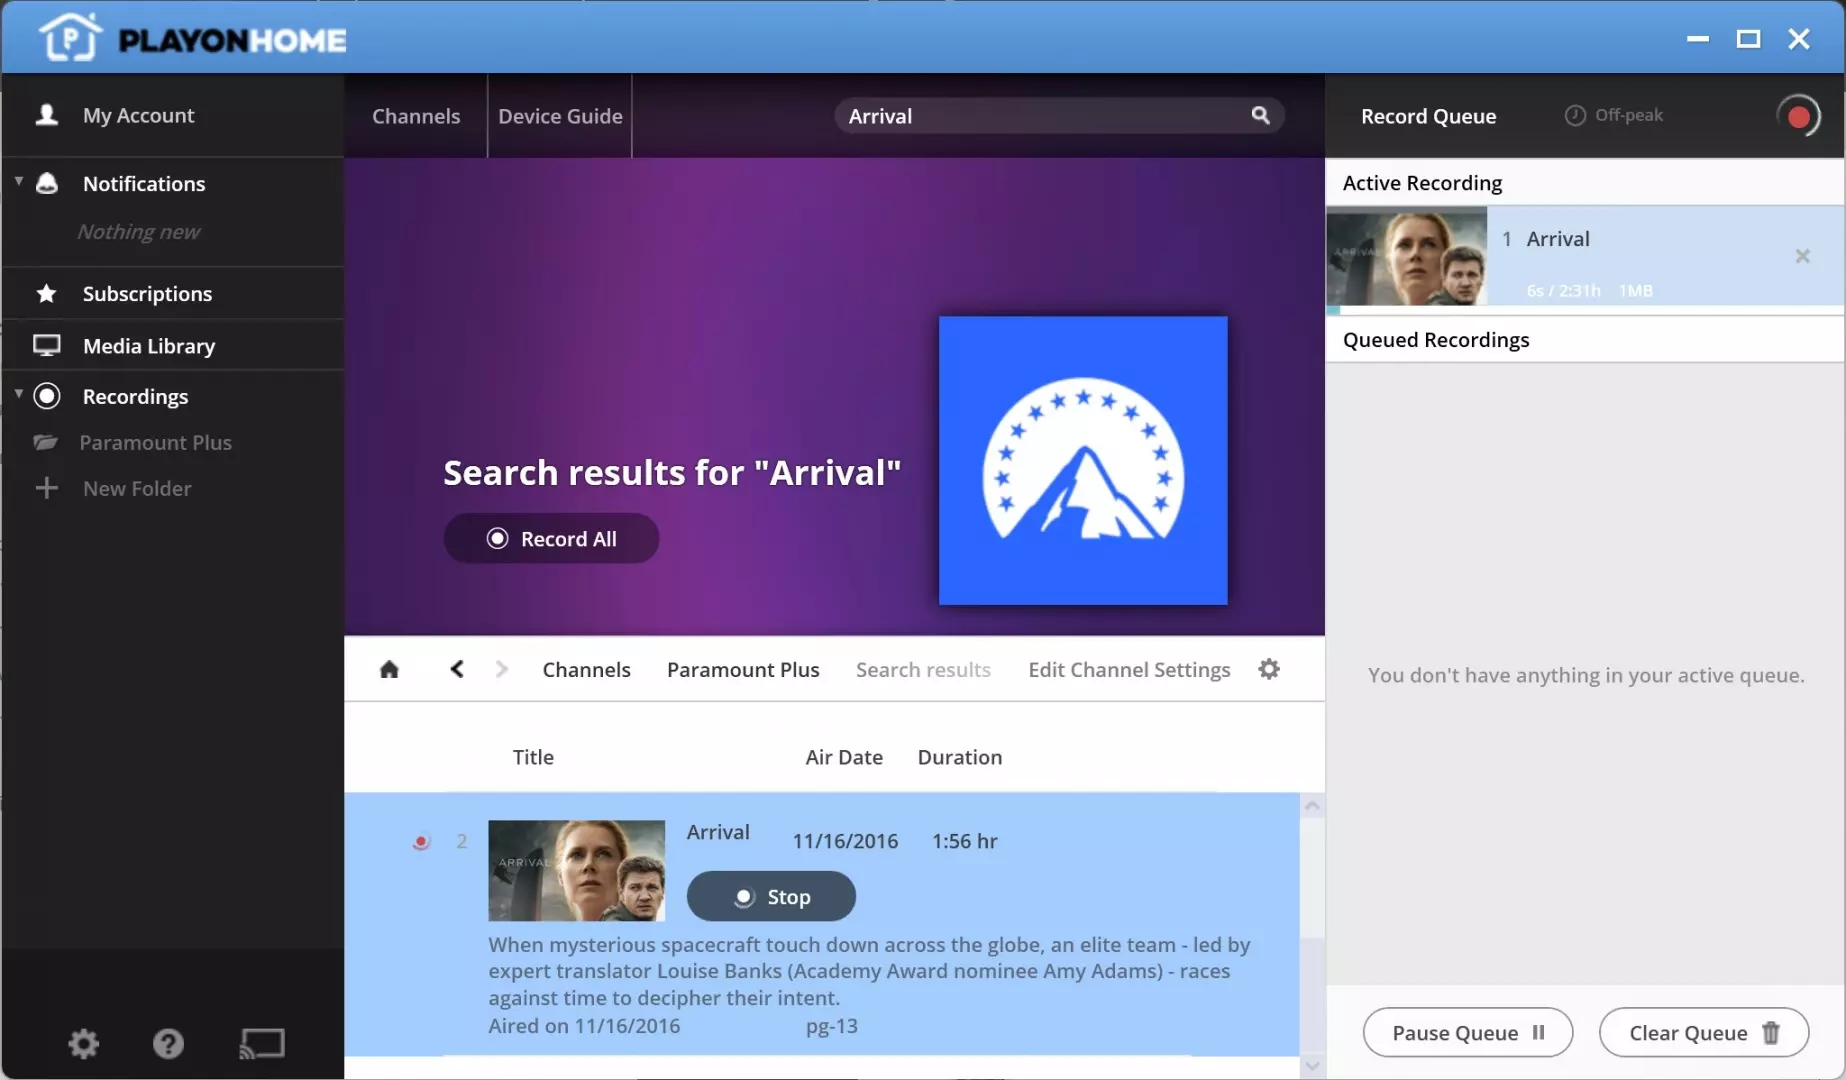This screenshot has width=1846, height=1080.
Task: Sort results by Duration column
Action: pyautogui.click(x=959, y=757)
